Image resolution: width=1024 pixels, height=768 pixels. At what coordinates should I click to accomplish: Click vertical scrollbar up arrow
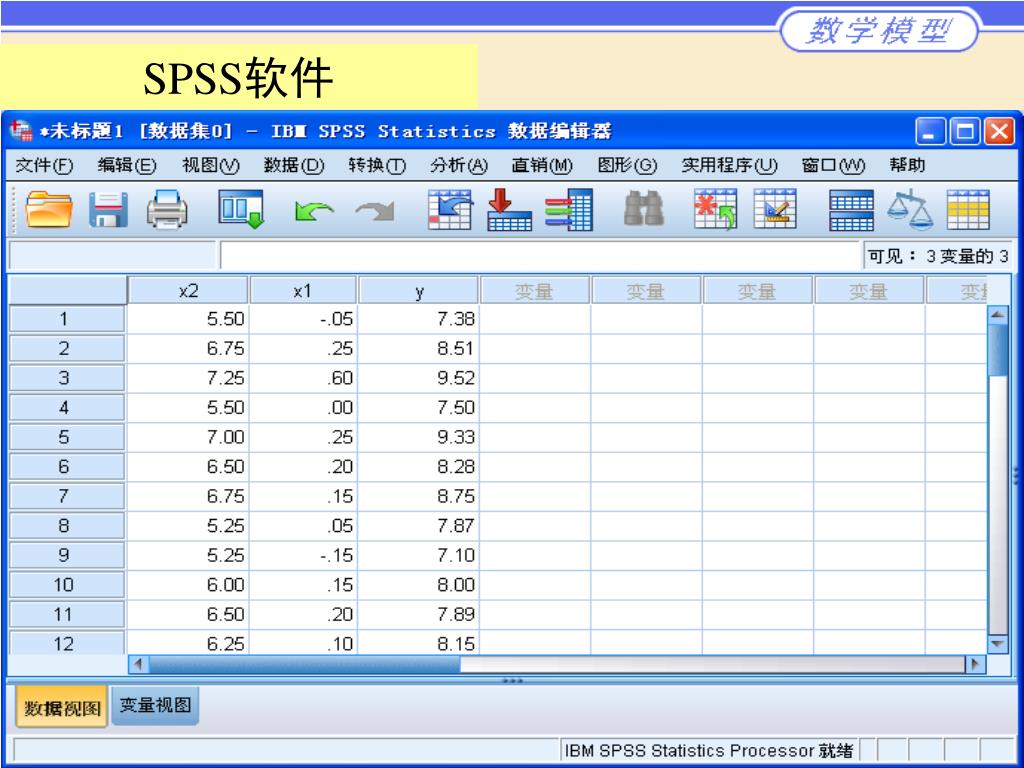pos(998,315)
